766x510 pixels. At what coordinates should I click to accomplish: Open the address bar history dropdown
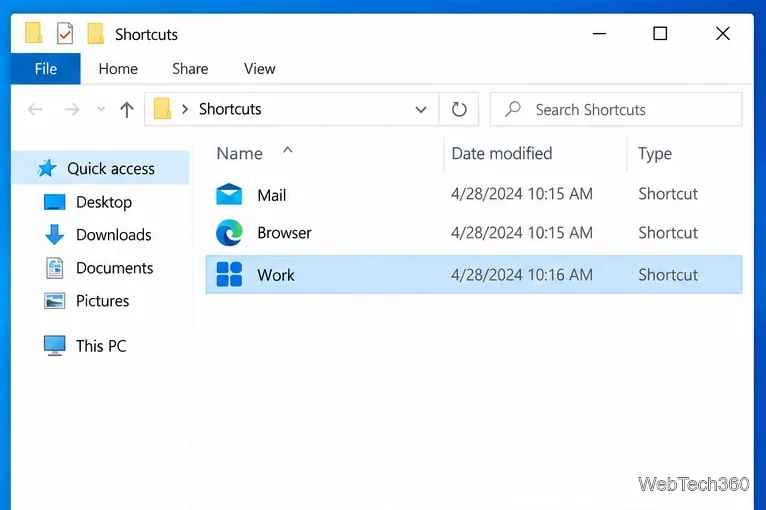(421, 109)
